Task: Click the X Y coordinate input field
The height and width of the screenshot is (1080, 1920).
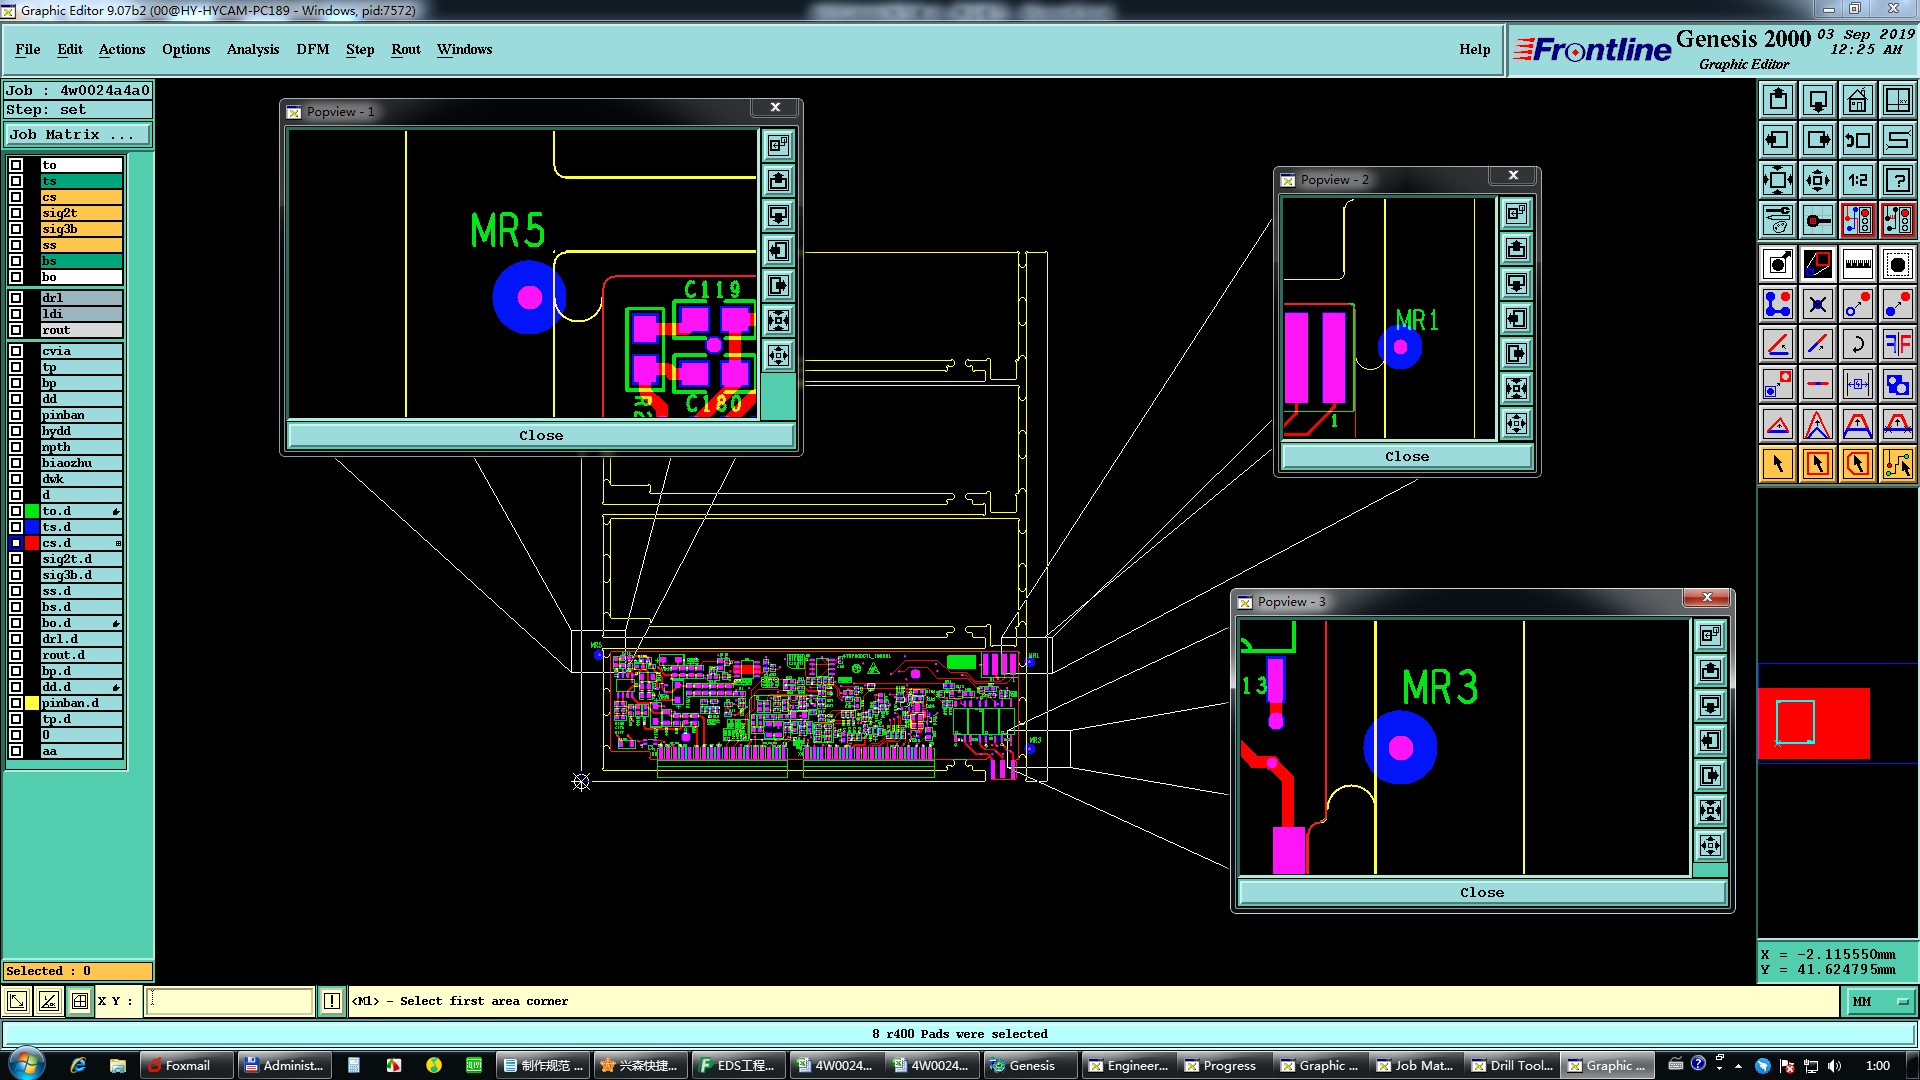Action: tap(230, 1001)
